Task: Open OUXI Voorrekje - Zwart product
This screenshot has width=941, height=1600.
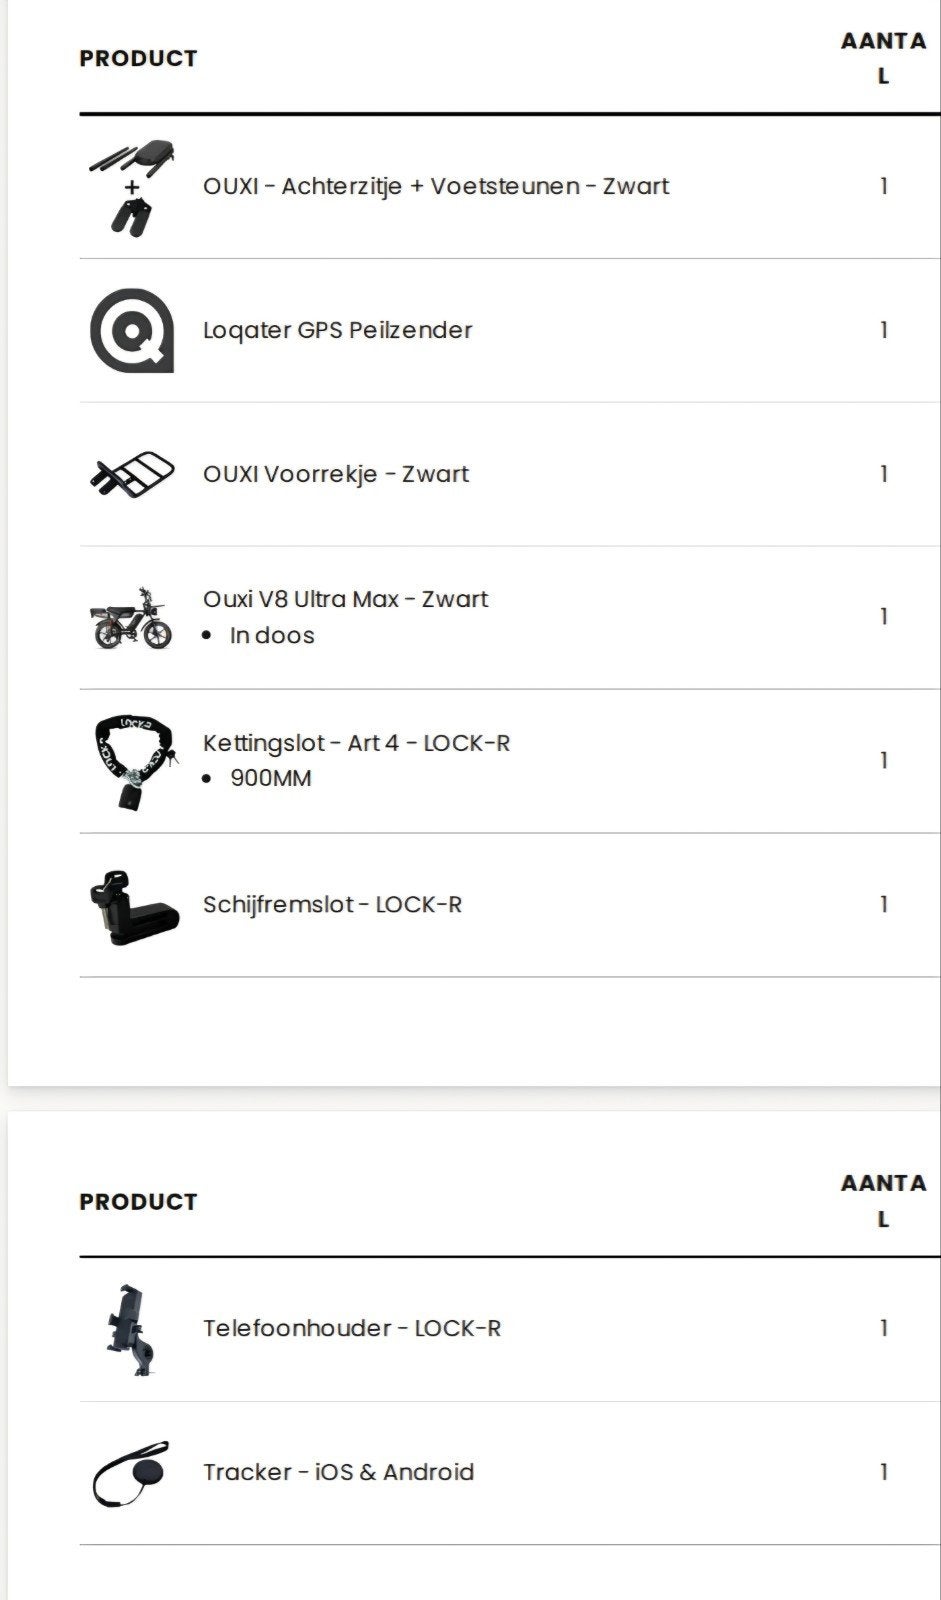Action: point(335,474)
